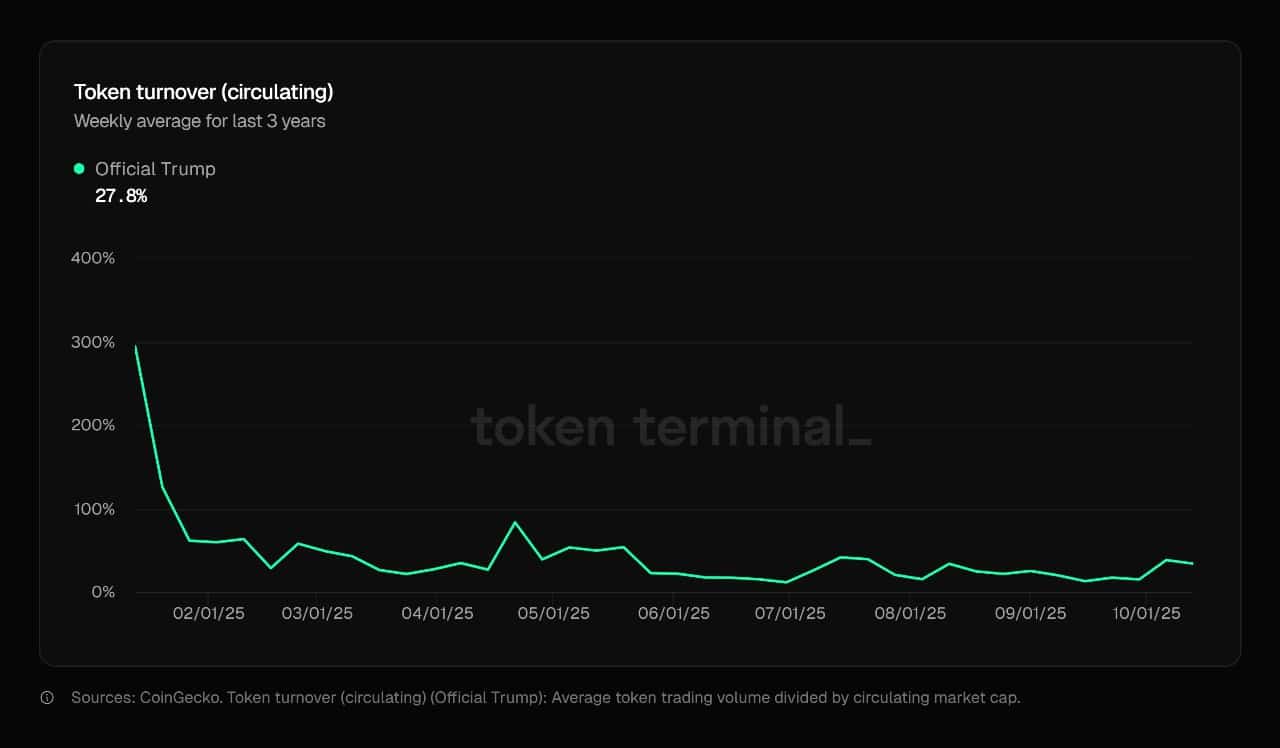Click the green Official Trump legend dot

pos(79,169)
